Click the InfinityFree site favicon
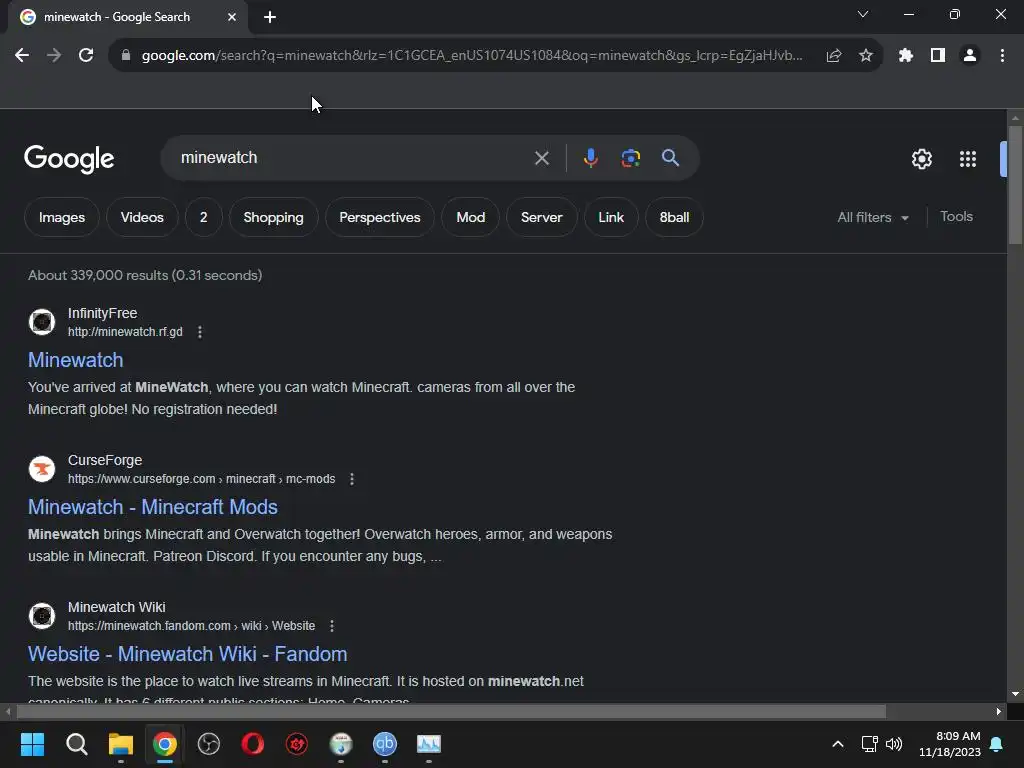The image size is (1024, 768). click(42, 322)
